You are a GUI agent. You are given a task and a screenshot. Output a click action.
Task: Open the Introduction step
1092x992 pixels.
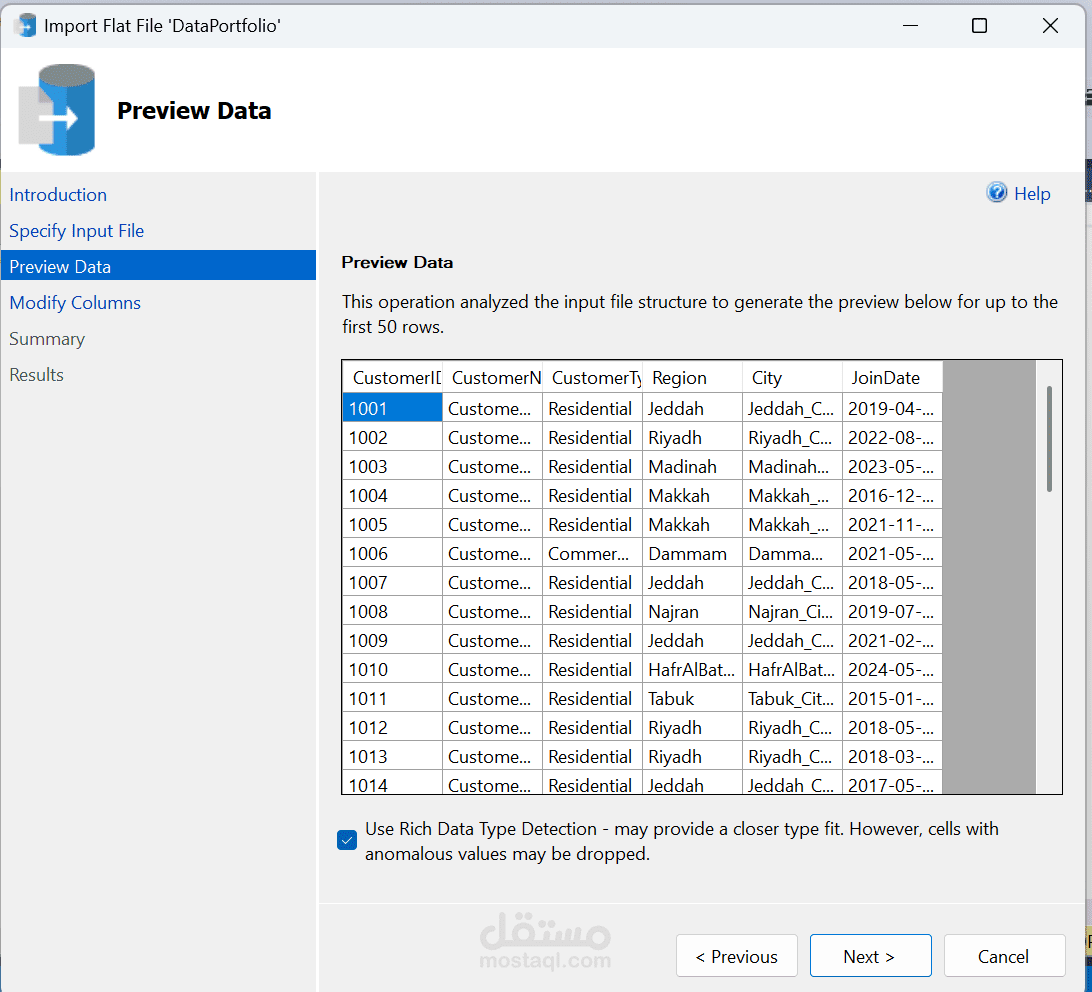pos(58,195)
